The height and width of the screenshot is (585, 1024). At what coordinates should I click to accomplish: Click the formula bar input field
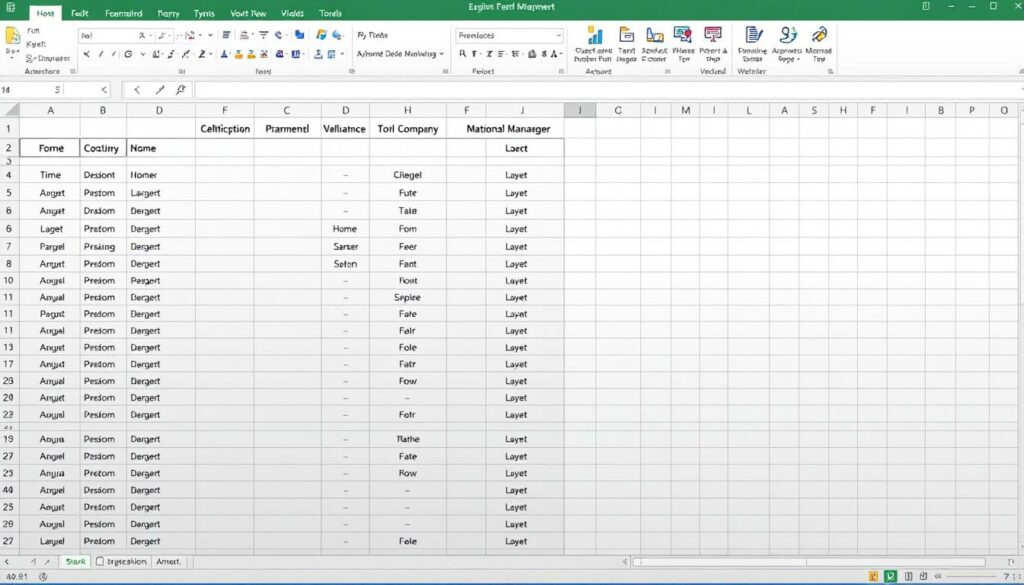tap(607, 90)
